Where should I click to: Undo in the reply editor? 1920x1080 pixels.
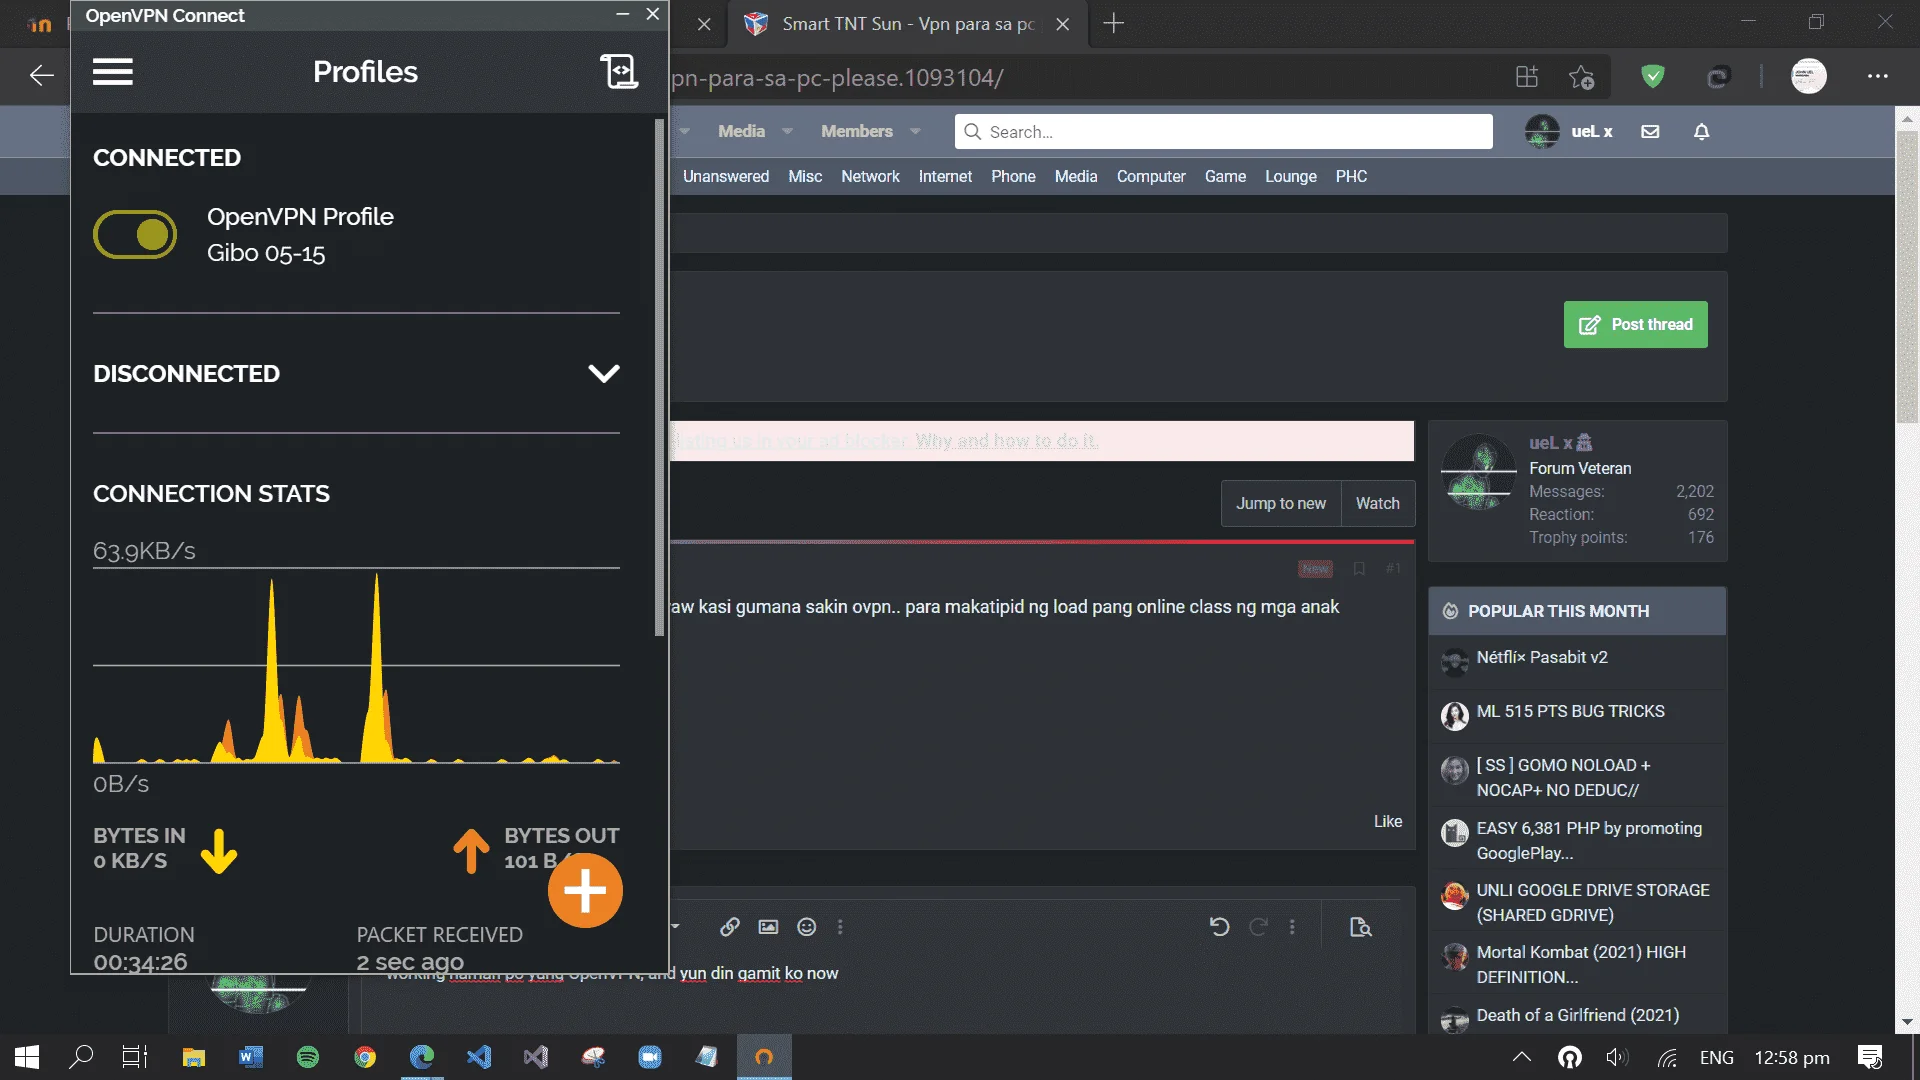tap(1219, 927)
